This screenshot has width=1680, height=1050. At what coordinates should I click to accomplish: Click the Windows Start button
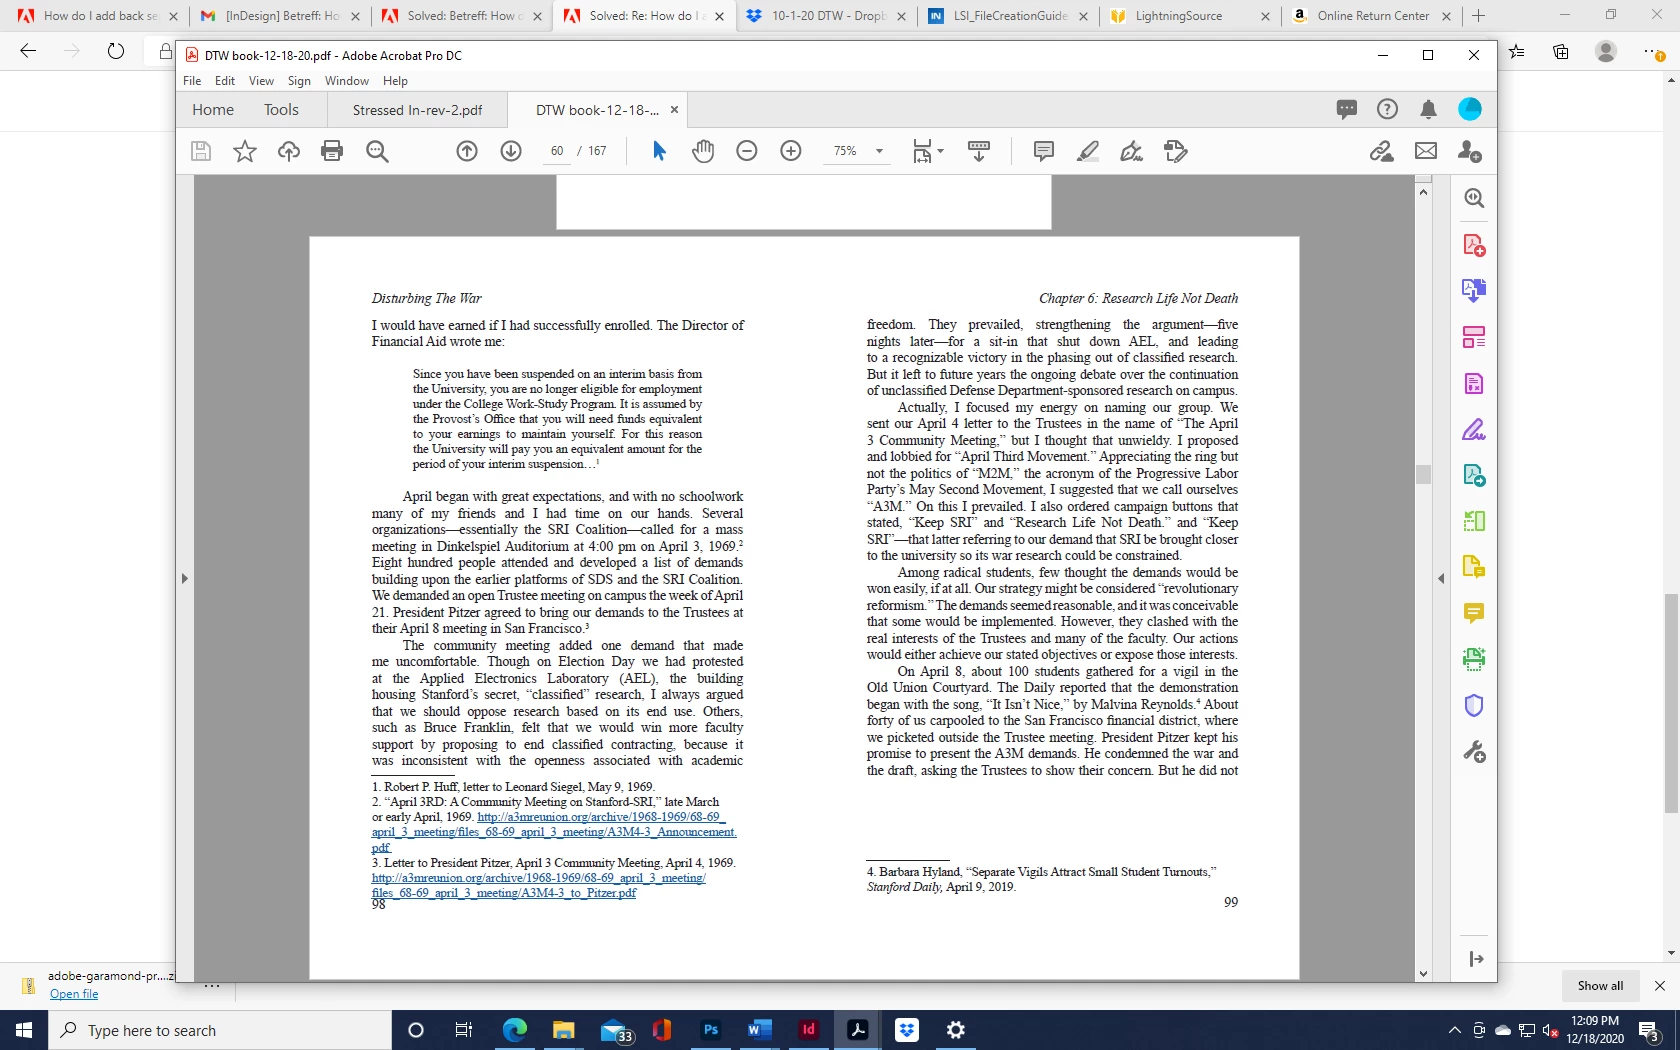tap(24, 1030)
